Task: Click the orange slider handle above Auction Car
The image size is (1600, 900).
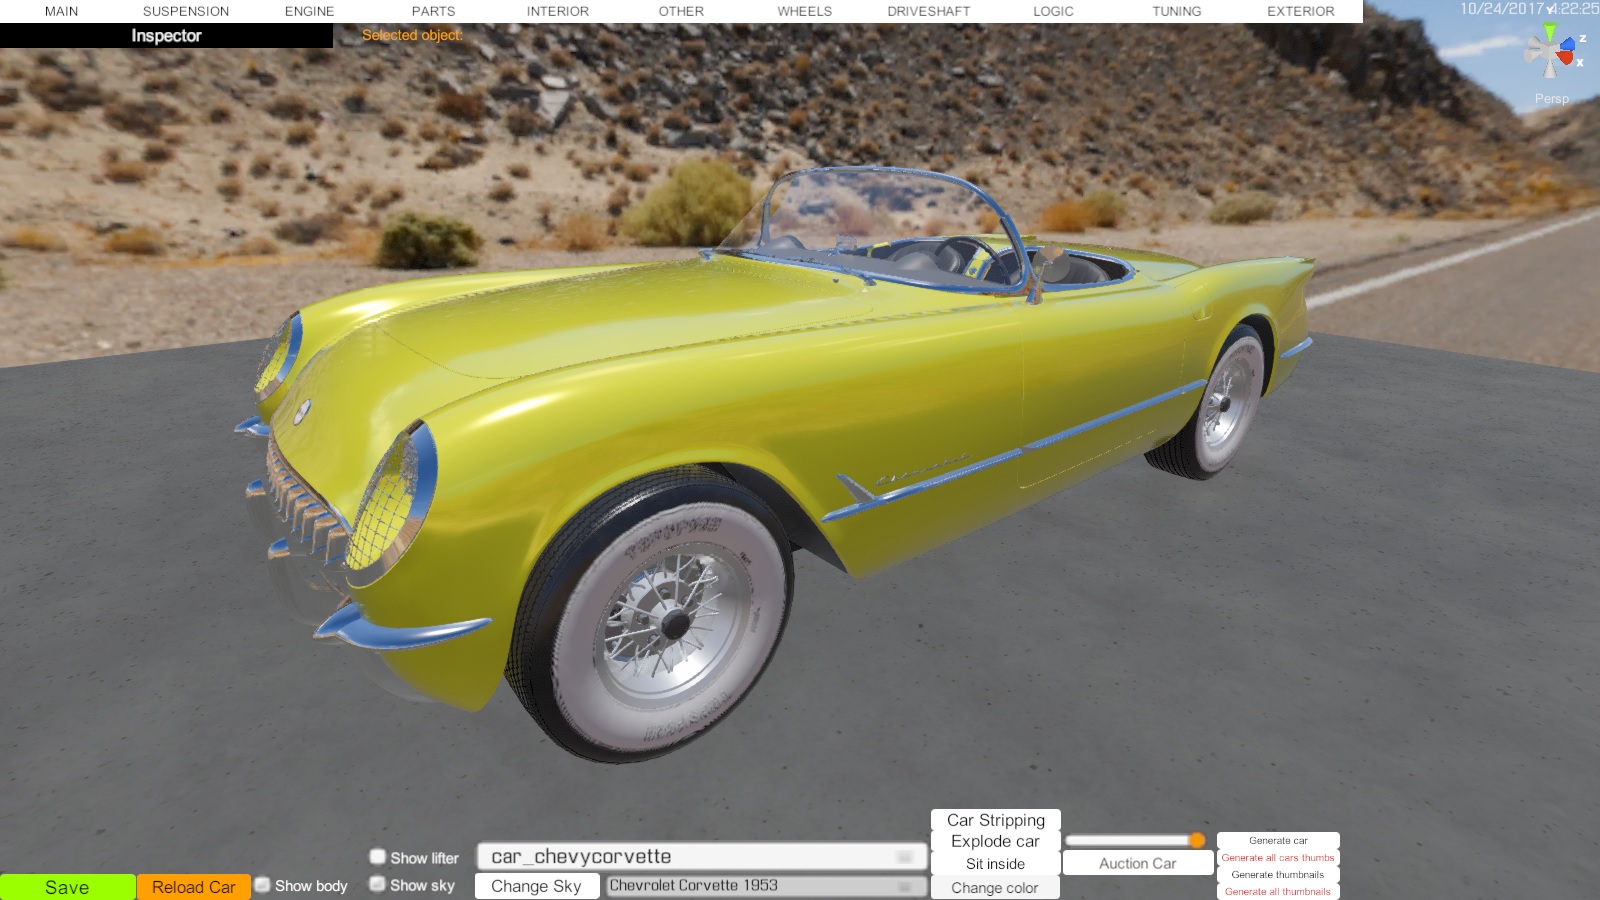Action: (1197, 840)
